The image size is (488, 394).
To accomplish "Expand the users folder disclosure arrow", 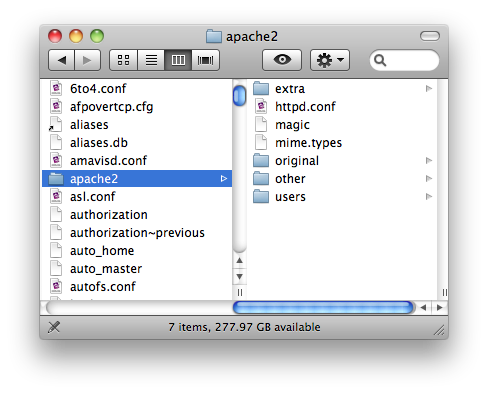I will pos(429,197).
